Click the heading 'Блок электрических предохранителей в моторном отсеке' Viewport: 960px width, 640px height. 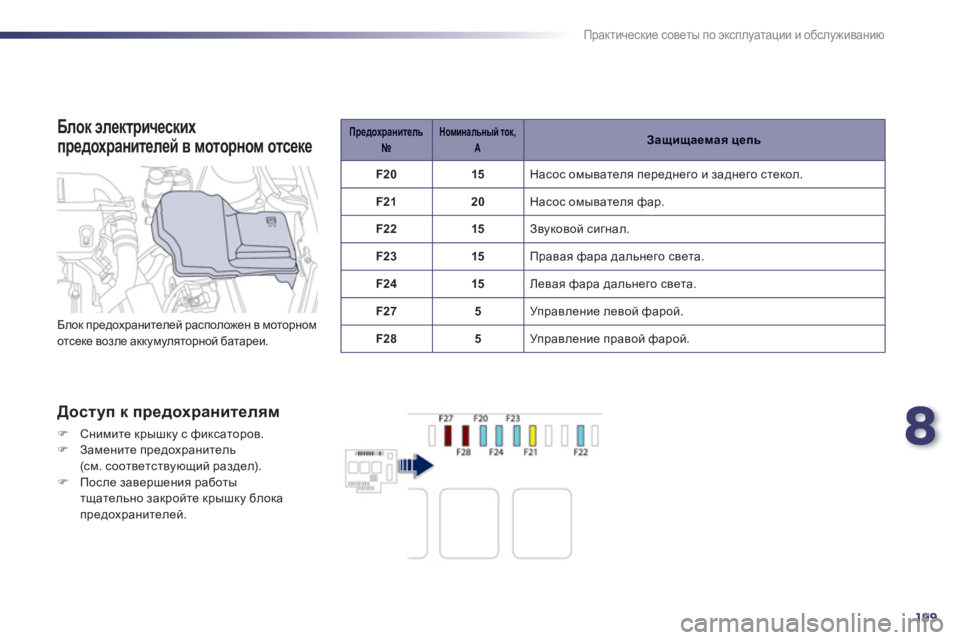[184, 137]
